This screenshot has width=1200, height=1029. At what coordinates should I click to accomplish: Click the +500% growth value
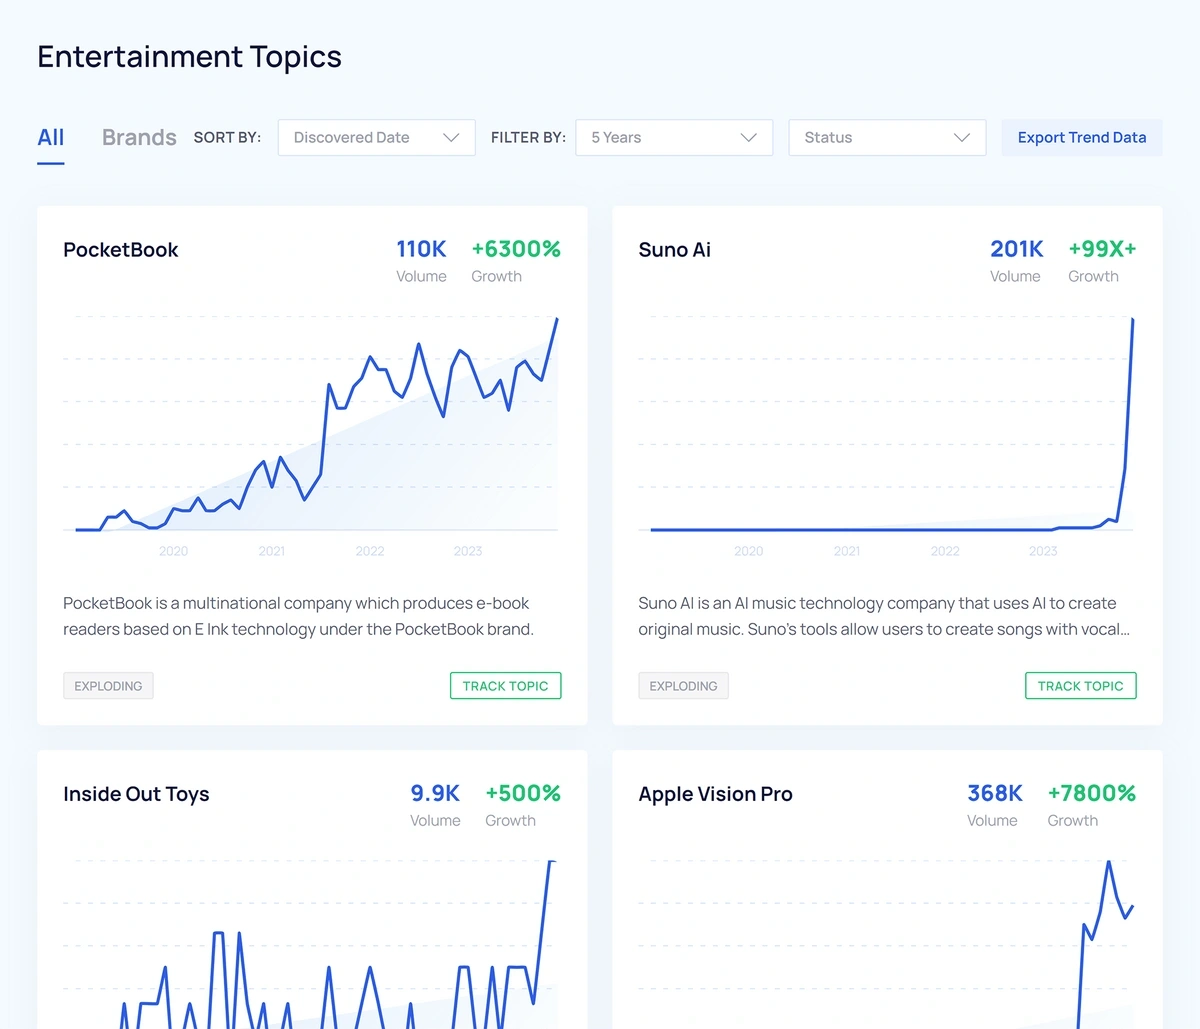tap(523, 793)
